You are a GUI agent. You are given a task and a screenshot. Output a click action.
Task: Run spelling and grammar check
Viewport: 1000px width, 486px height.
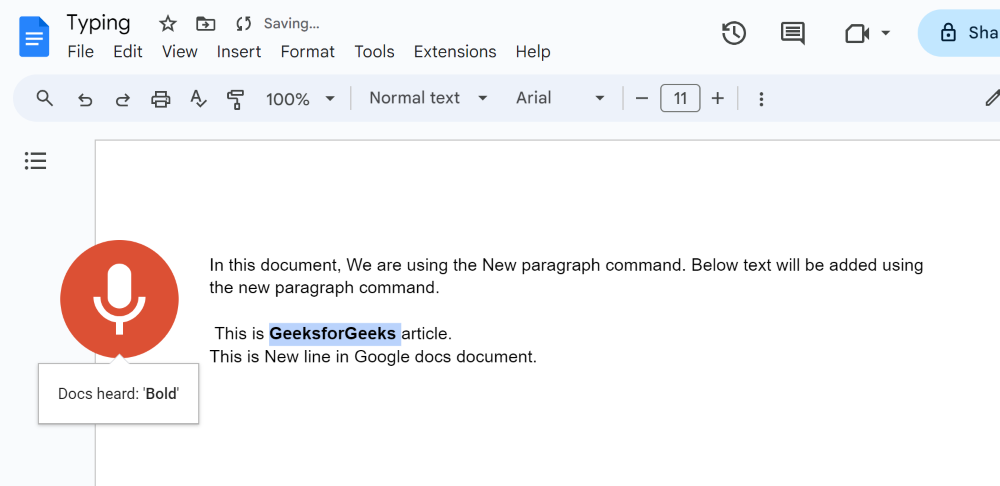[198, 99]
